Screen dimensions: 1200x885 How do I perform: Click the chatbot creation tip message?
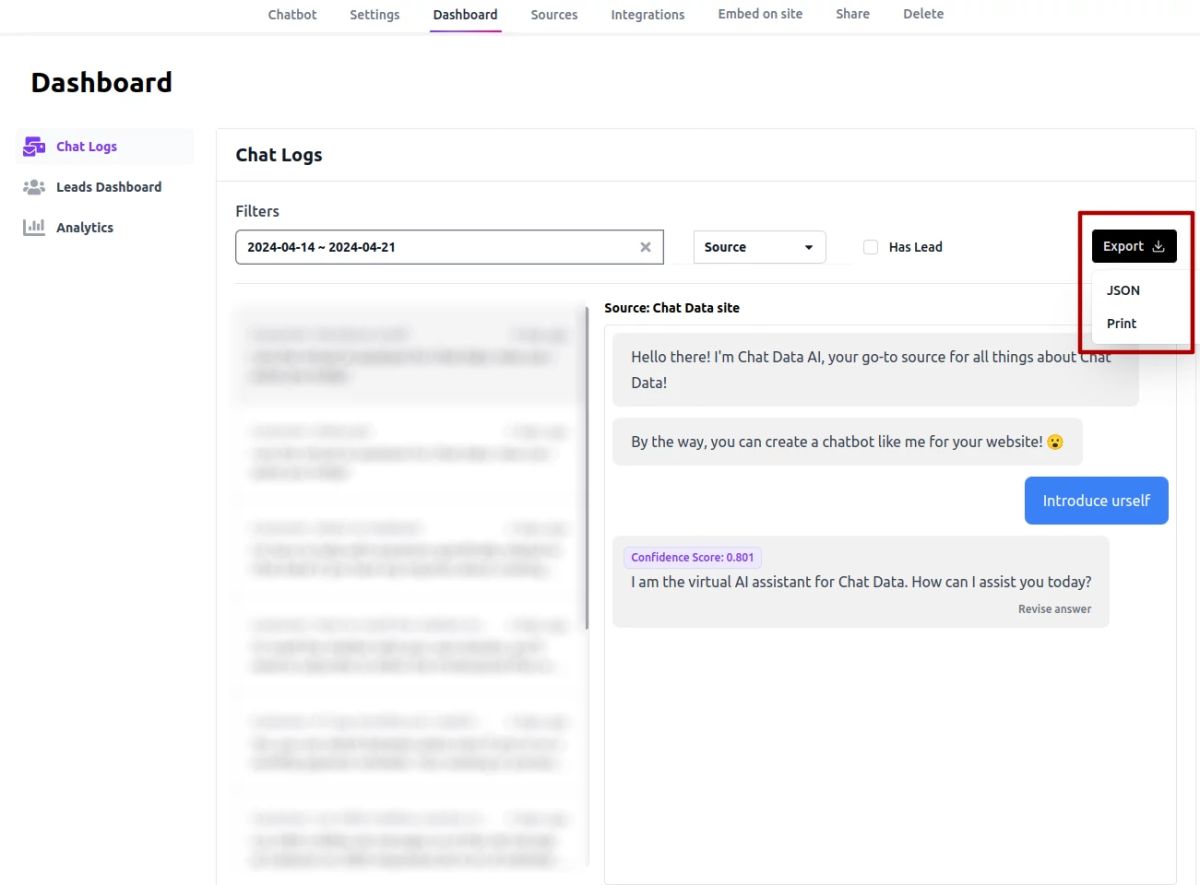847,441
